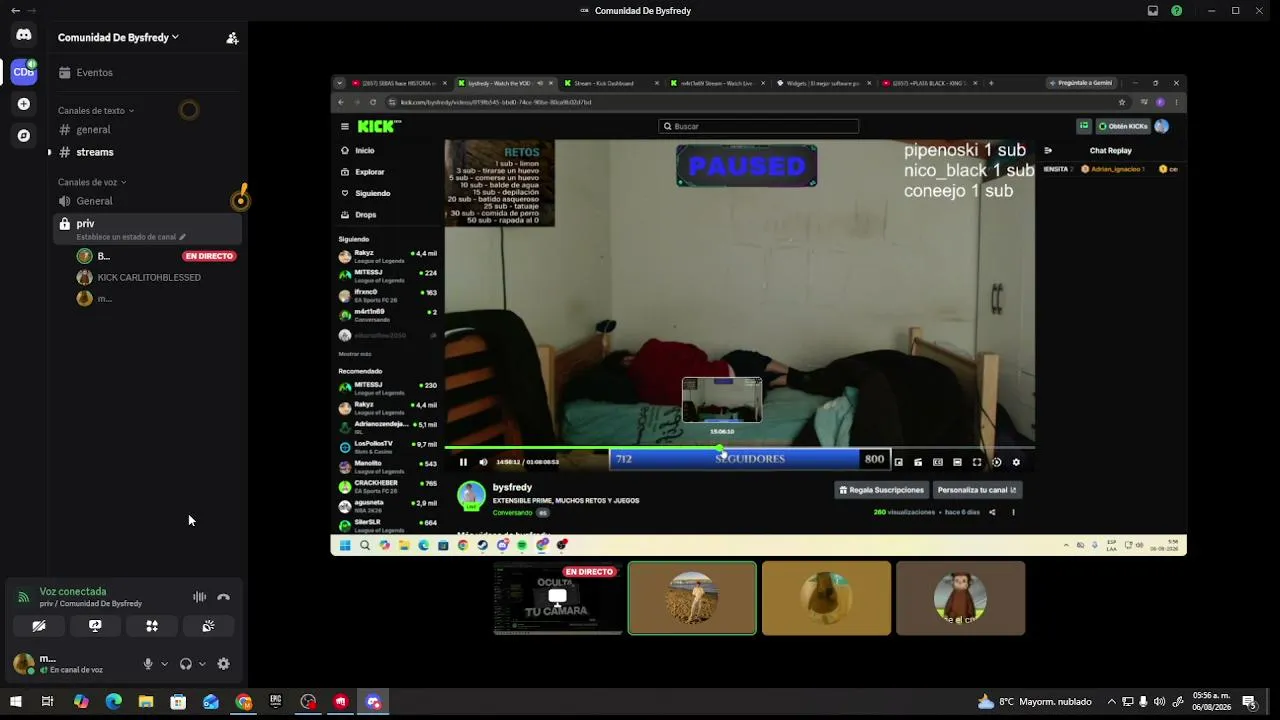This screenshot has width=1280, height=720.
Task: Select the green-outlined participant tile
Action: coord(692,598)
